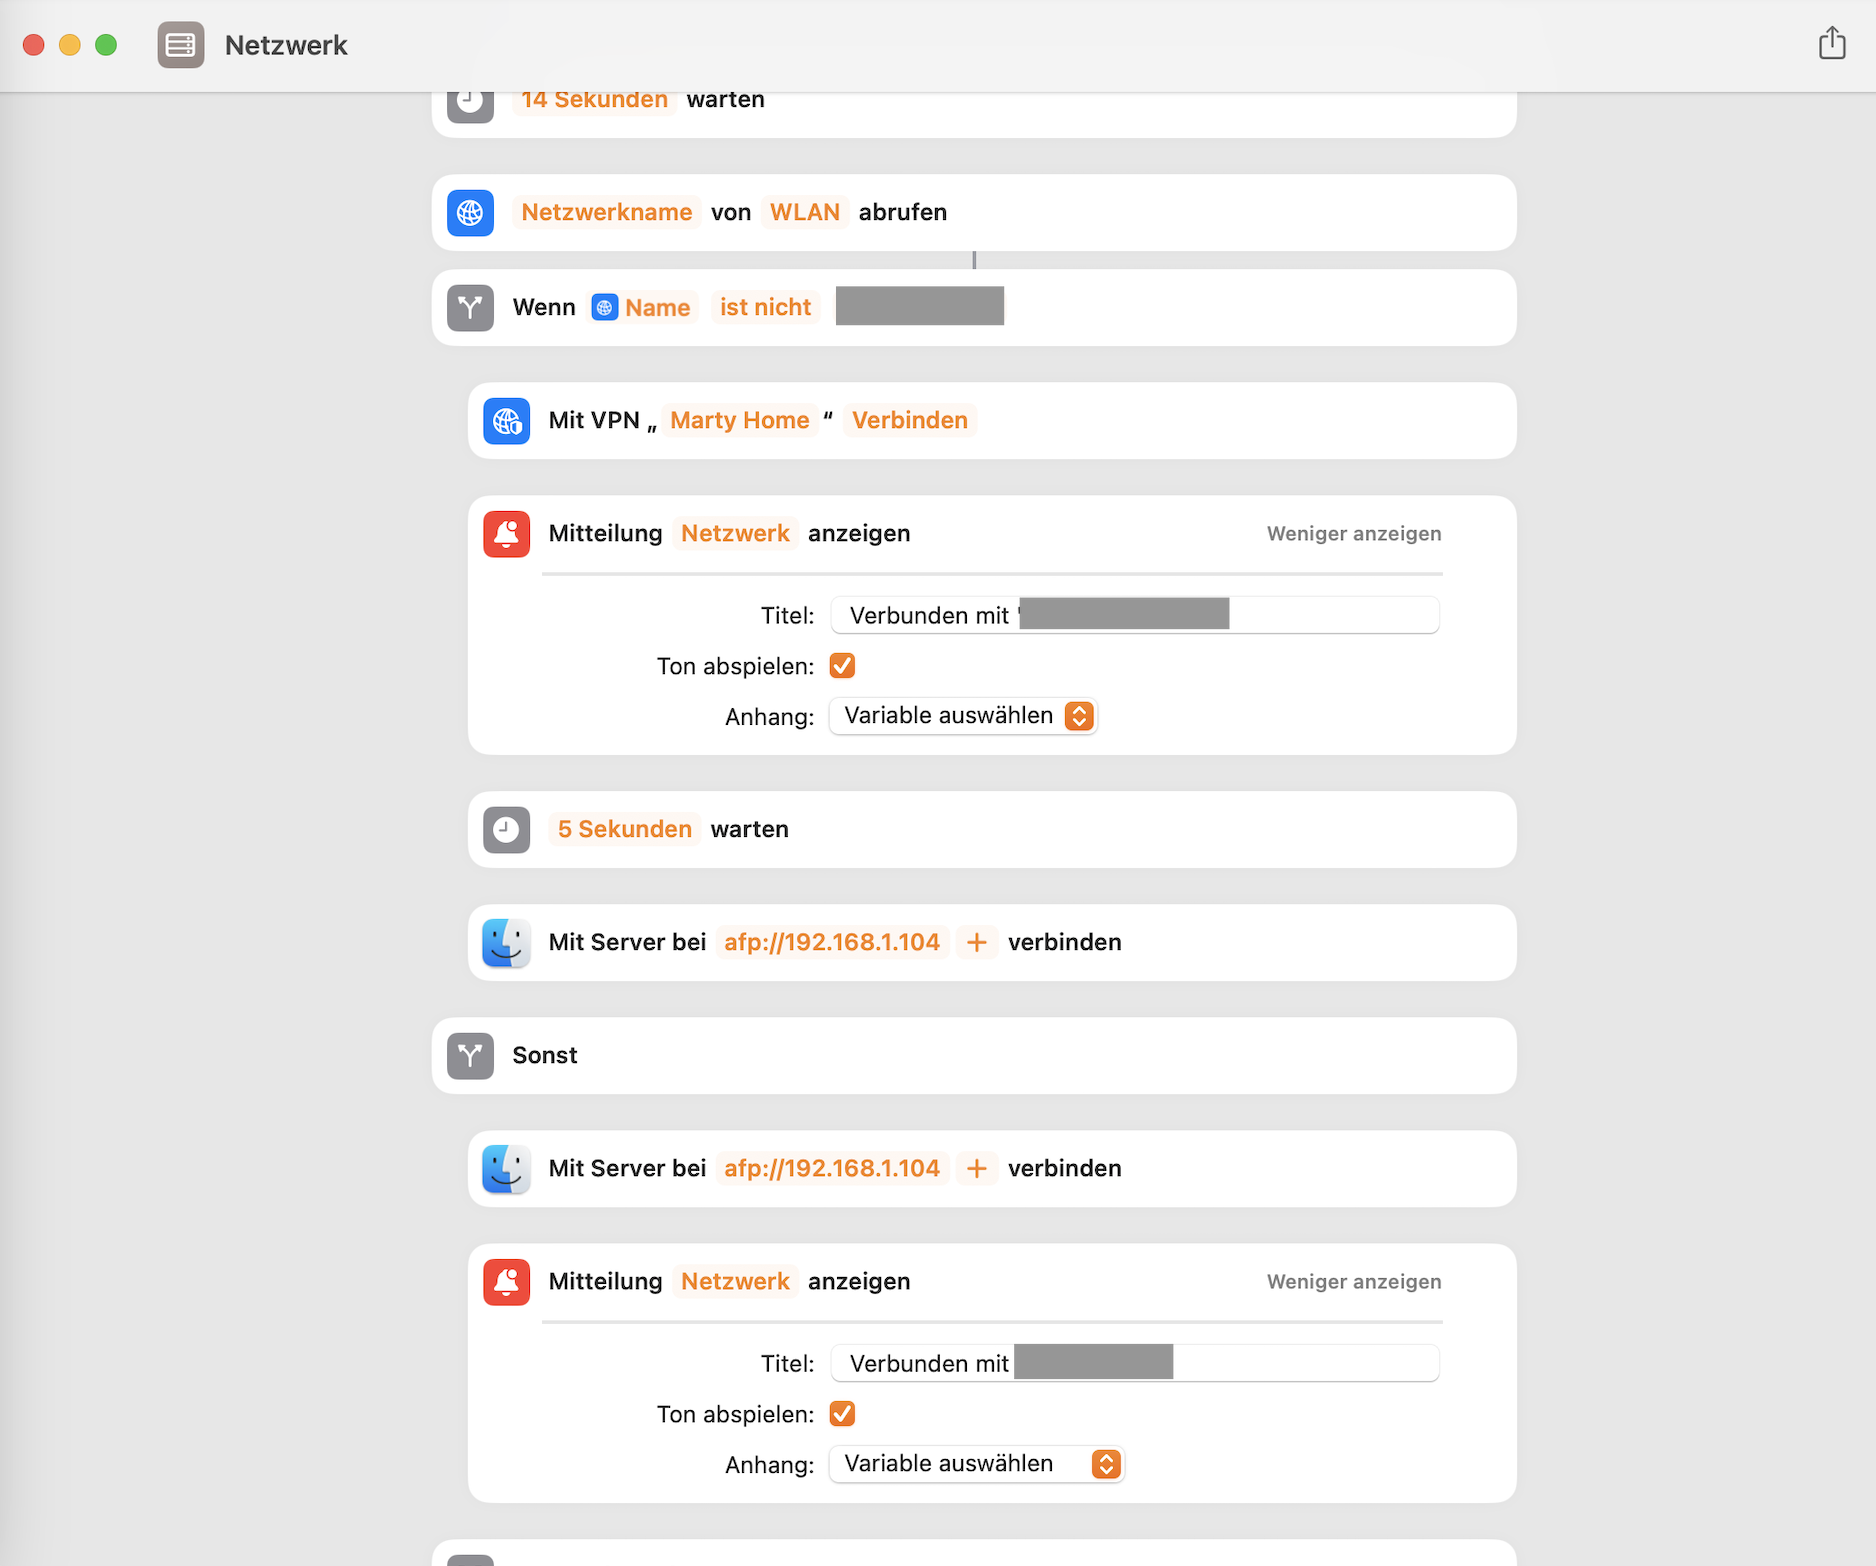Toggle second Ton abspielen checkbox
The height and width of the screenshot is (1566, 1876).
(x=842, y=1414)
